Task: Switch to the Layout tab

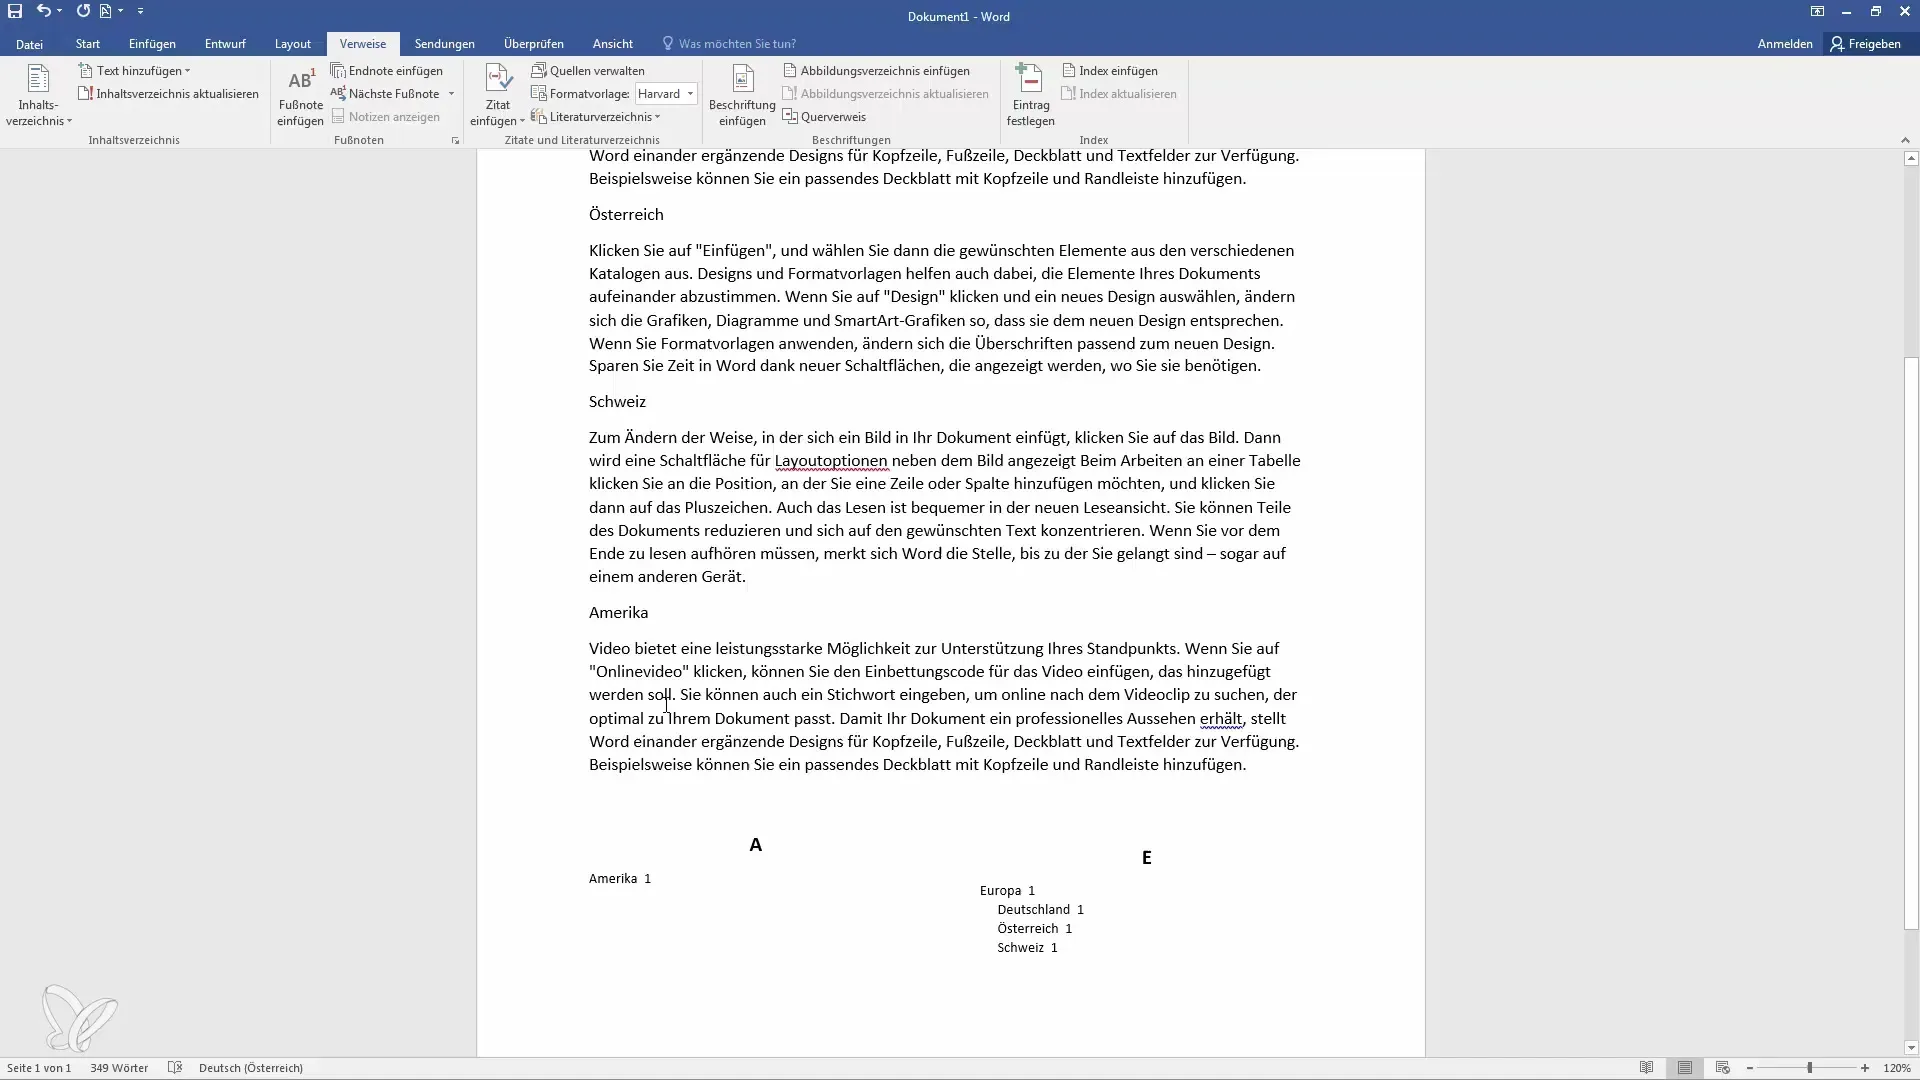Action: point(293,44)
